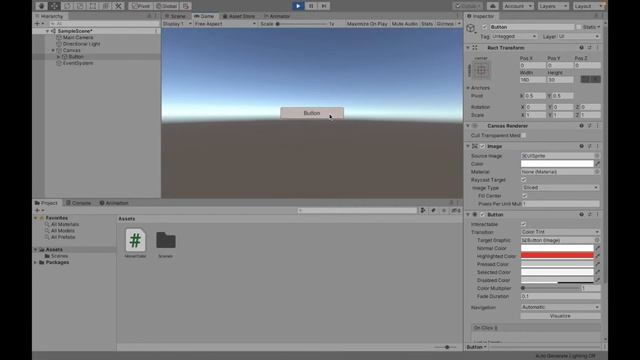Open Rect Transform preset settings icon

point(589,48)
